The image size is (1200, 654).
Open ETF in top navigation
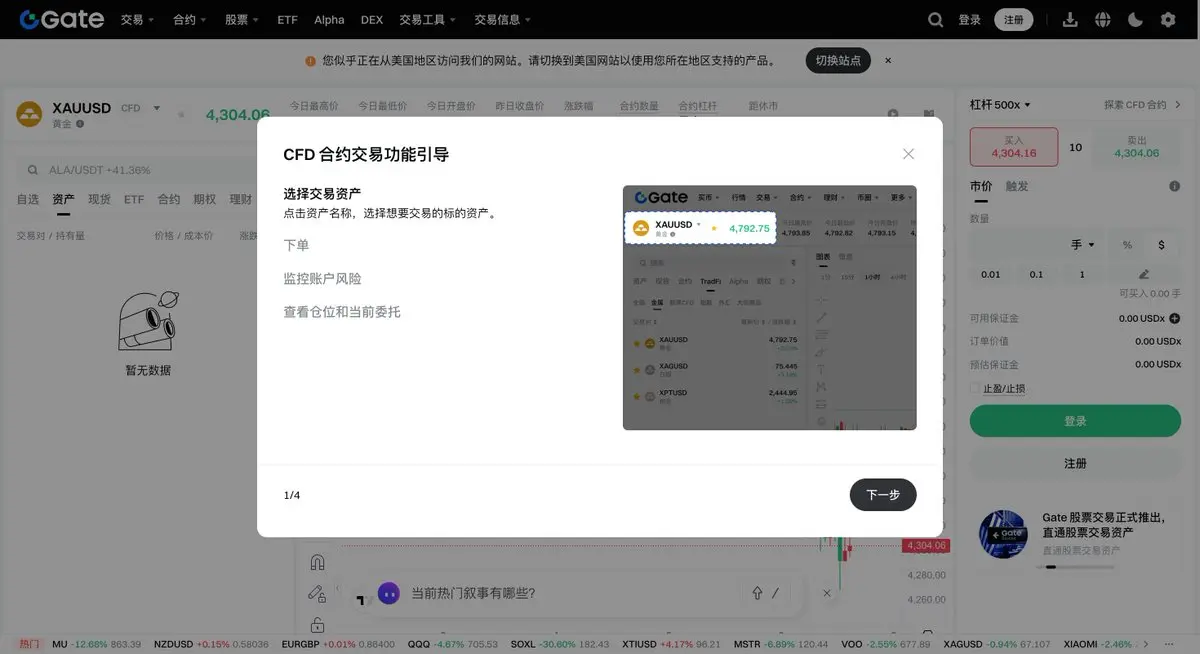287,19
